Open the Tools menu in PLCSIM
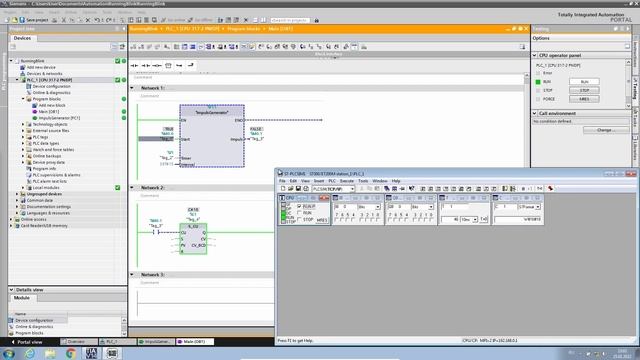The width and height of the screenshot is (640, 360). 363,181
